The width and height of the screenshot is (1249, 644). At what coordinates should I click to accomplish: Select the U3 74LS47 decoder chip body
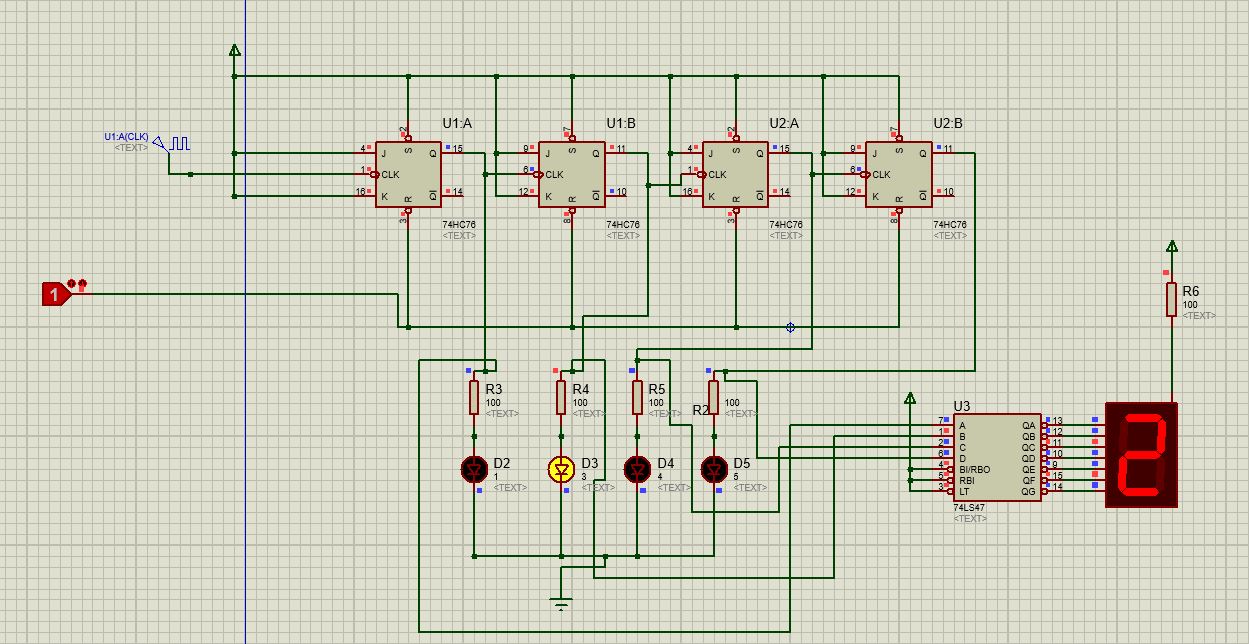click(x=995, y=457)
